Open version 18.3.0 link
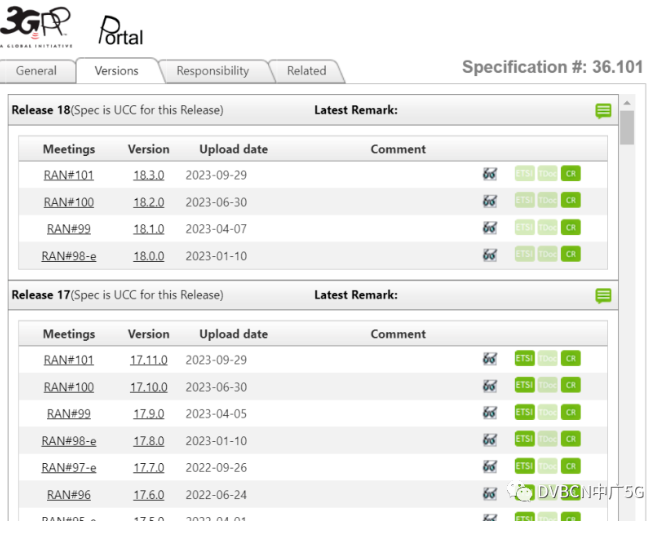Viewport: 651px width, 540px height. click(149, 174)
